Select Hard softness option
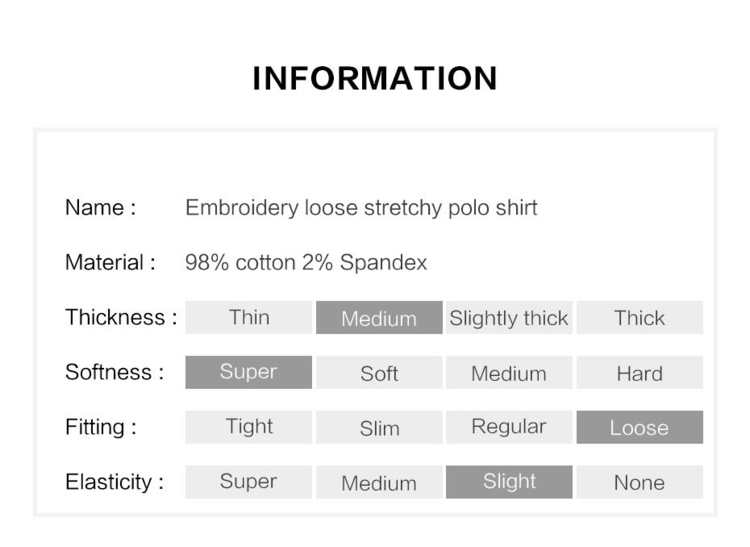 pyautogui.click(x=640, y=372)
